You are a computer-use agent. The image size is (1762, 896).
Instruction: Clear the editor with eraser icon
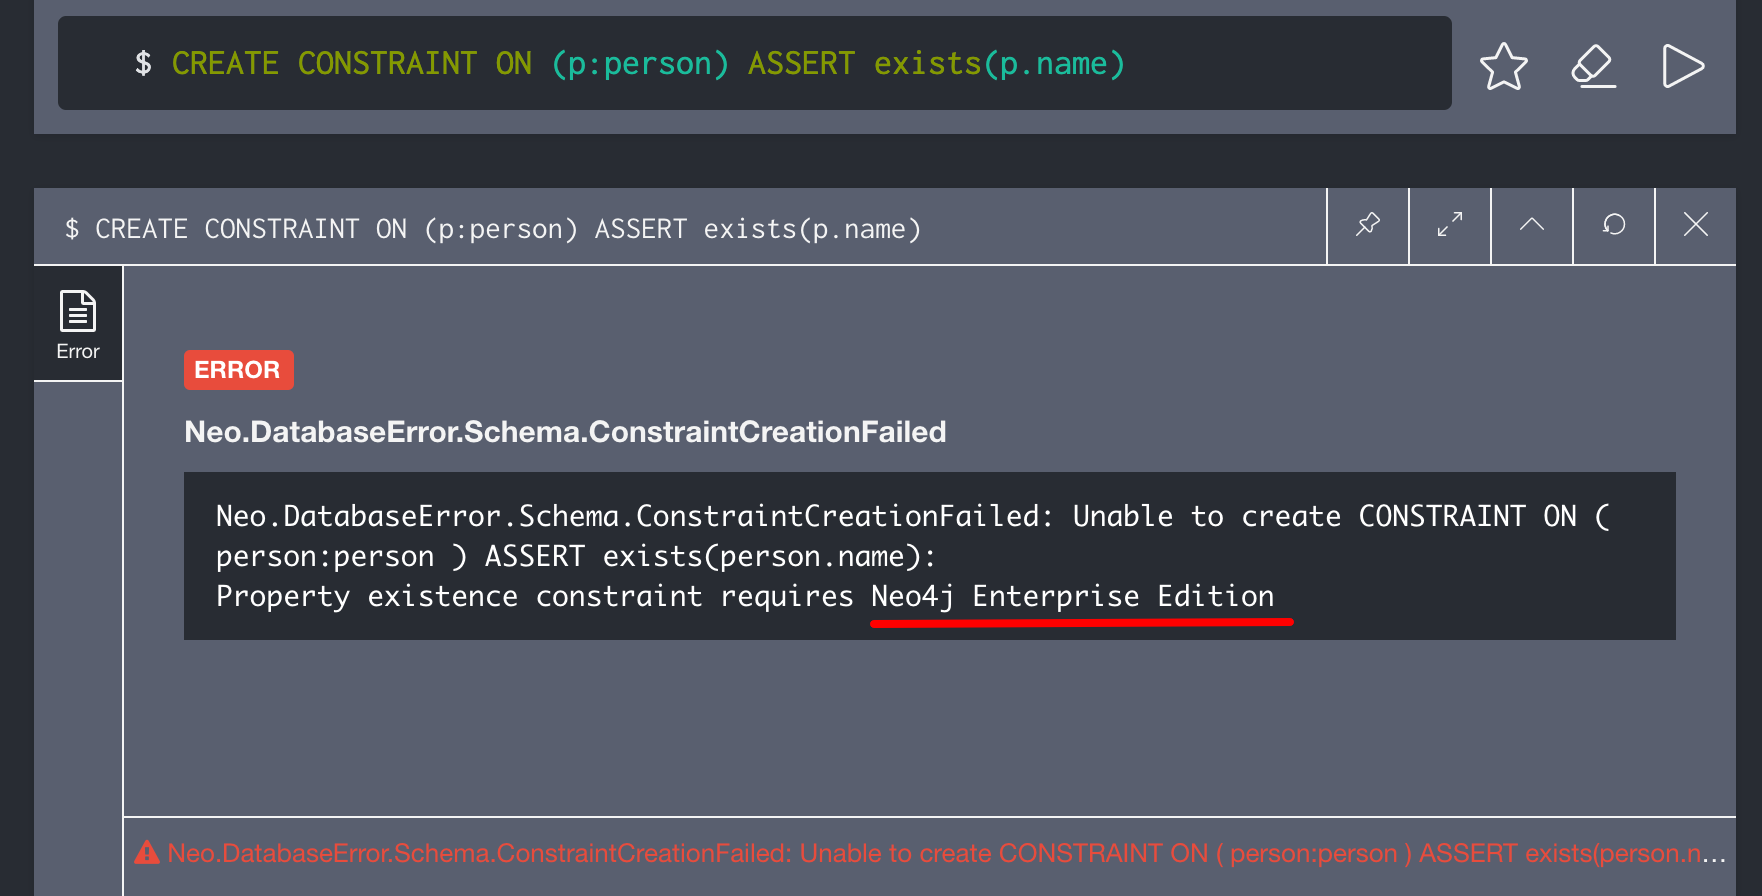tap(1593, 66)
